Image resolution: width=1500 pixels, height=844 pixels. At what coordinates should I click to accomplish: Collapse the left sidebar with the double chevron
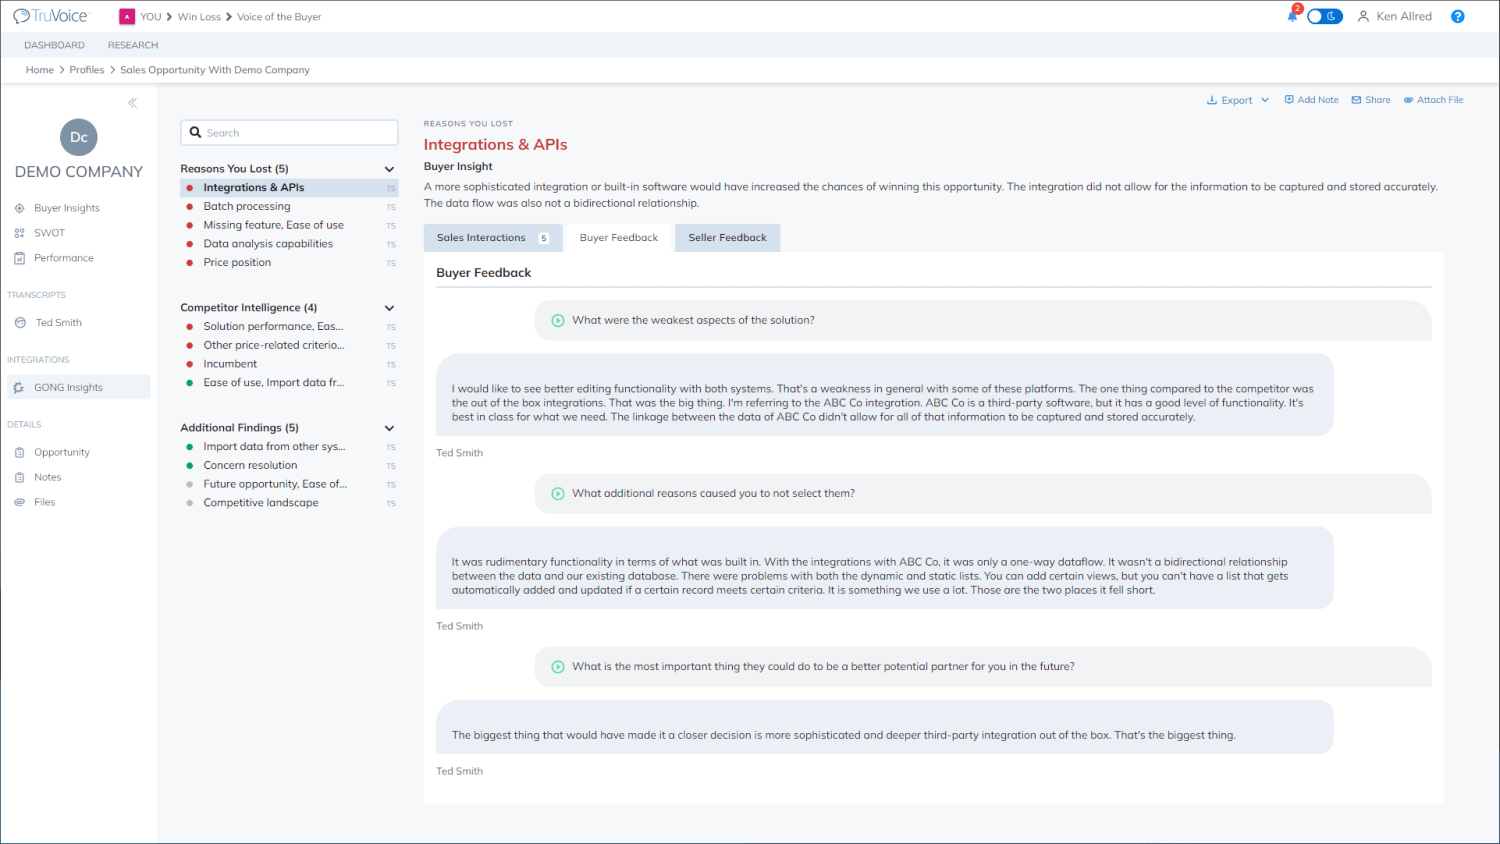pos(132,103)
